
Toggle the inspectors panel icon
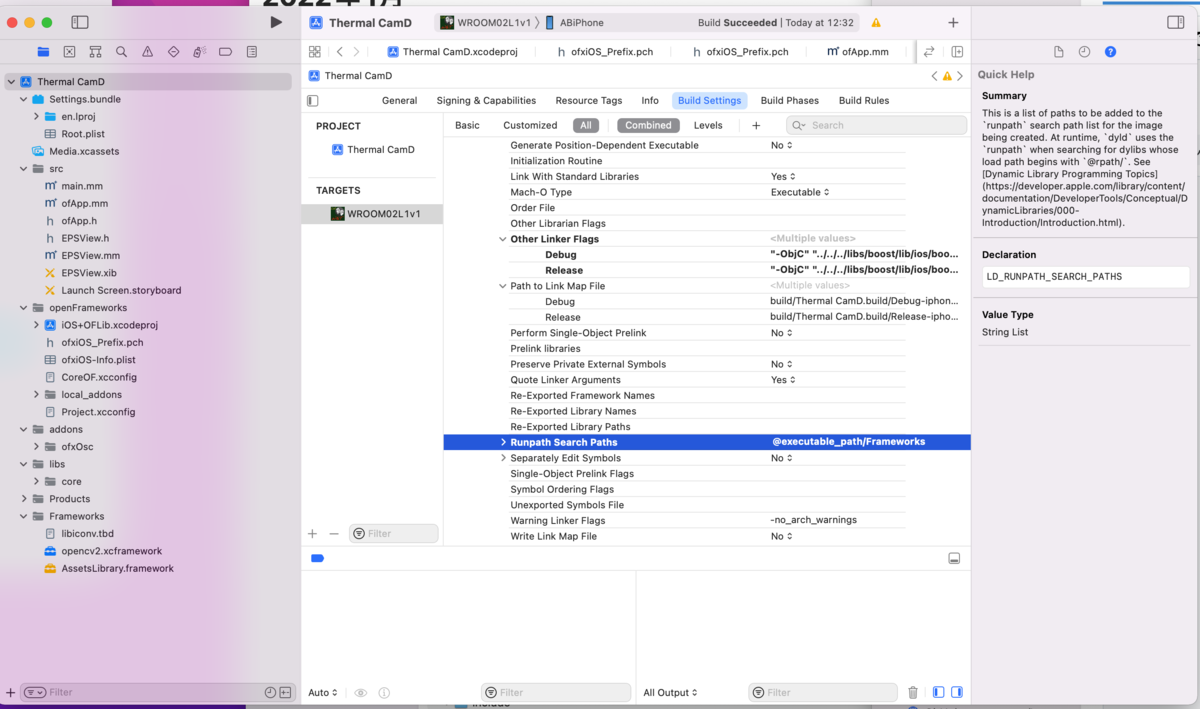pos(1176,22)
